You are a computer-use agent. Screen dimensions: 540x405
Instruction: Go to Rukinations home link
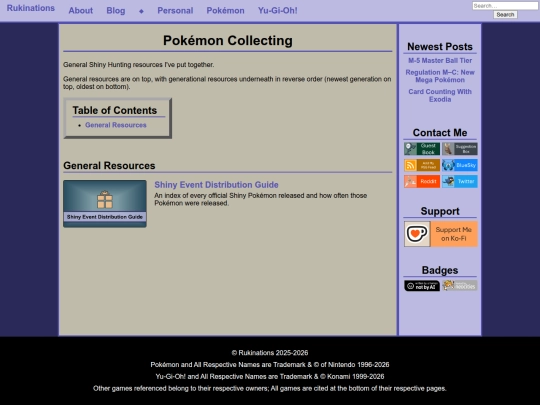tap(31, 8)
